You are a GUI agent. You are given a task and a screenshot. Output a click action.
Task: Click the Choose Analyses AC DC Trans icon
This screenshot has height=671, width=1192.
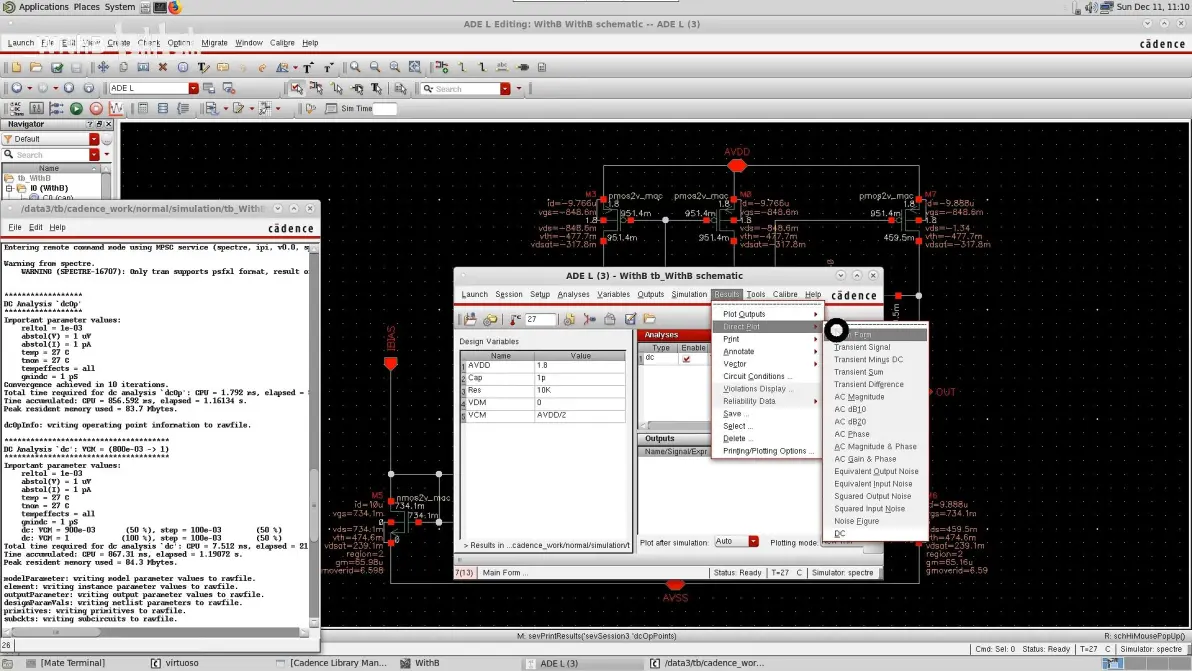(x=16, y=109)
